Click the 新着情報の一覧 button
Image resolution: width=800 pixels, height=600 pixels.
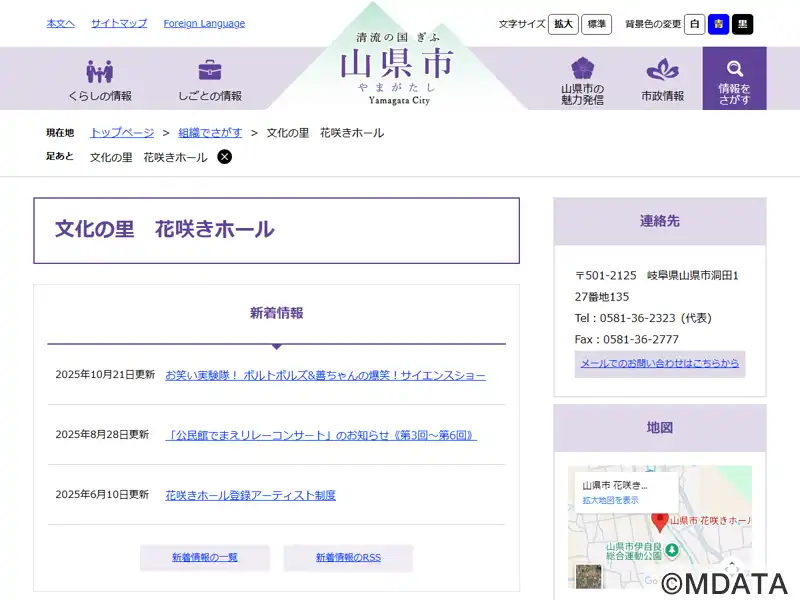(204, 558)
